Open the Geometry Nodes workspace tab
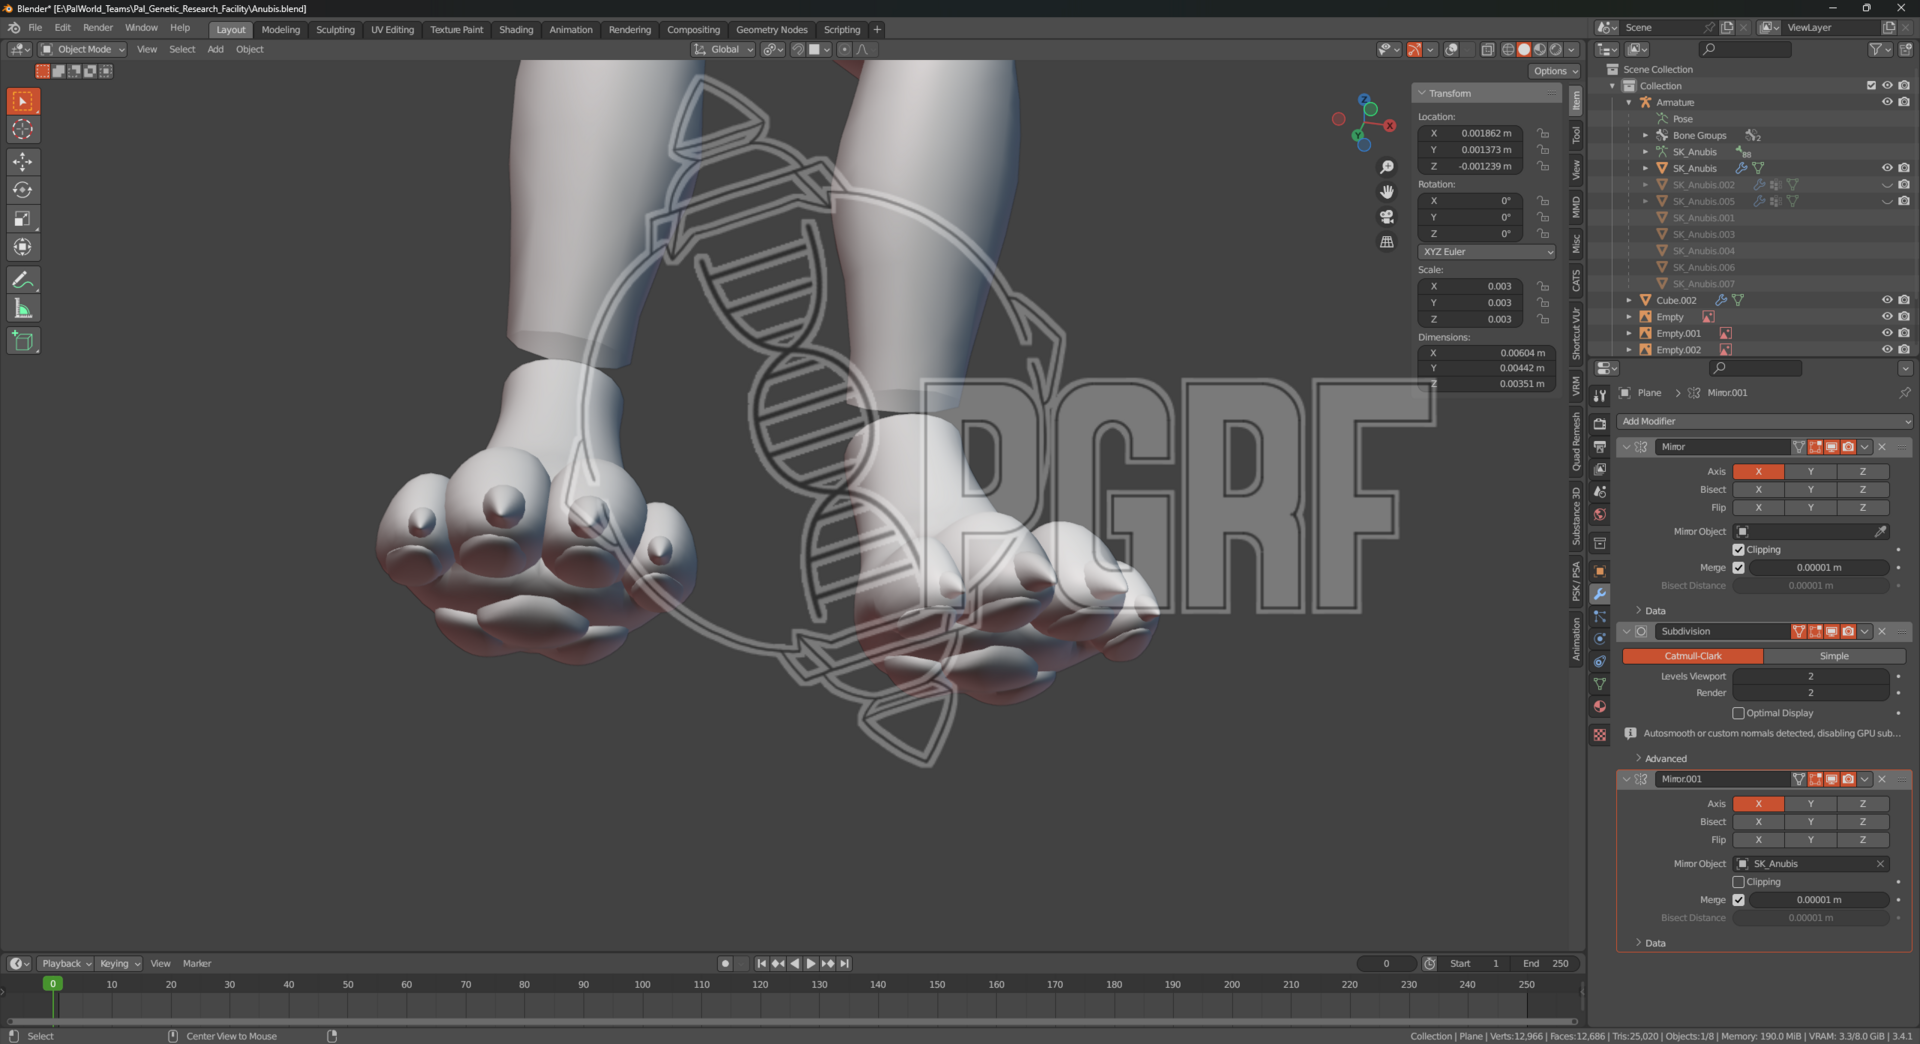1920x1044 pixels. [x=771, y=30]
